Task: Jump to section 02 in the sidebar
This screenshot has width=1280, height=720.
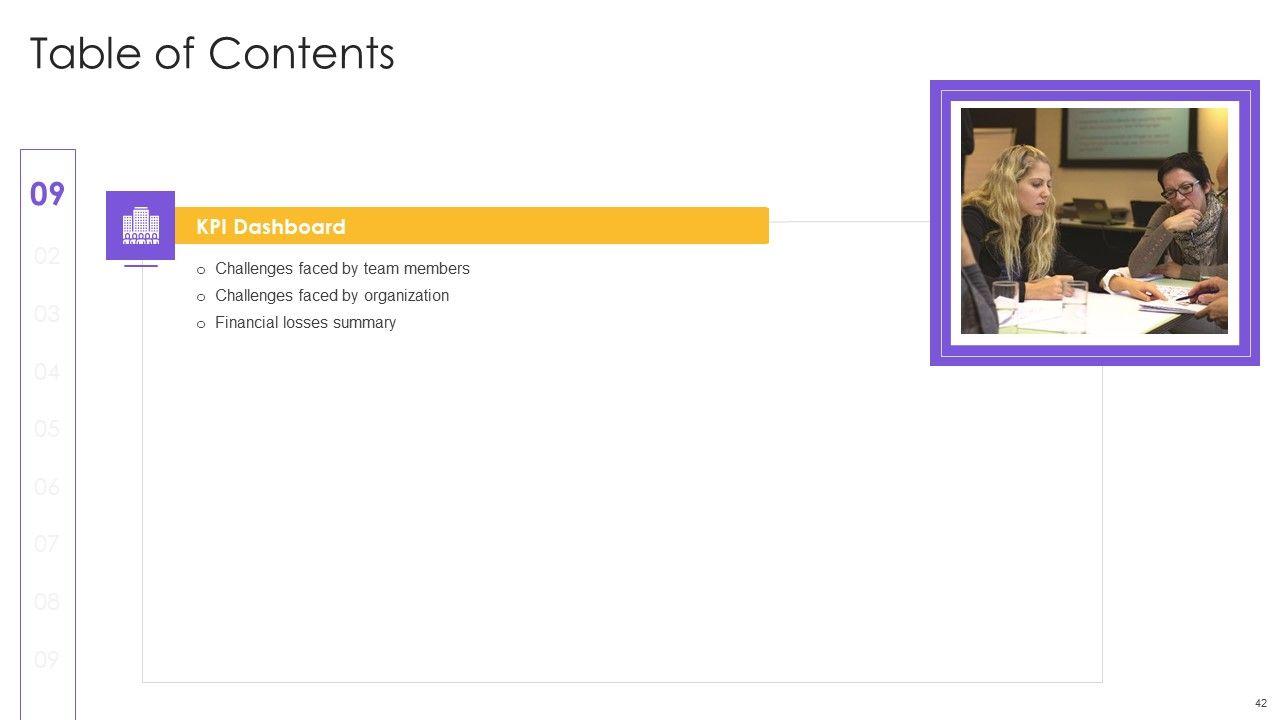Action: [x=47, y=256]
